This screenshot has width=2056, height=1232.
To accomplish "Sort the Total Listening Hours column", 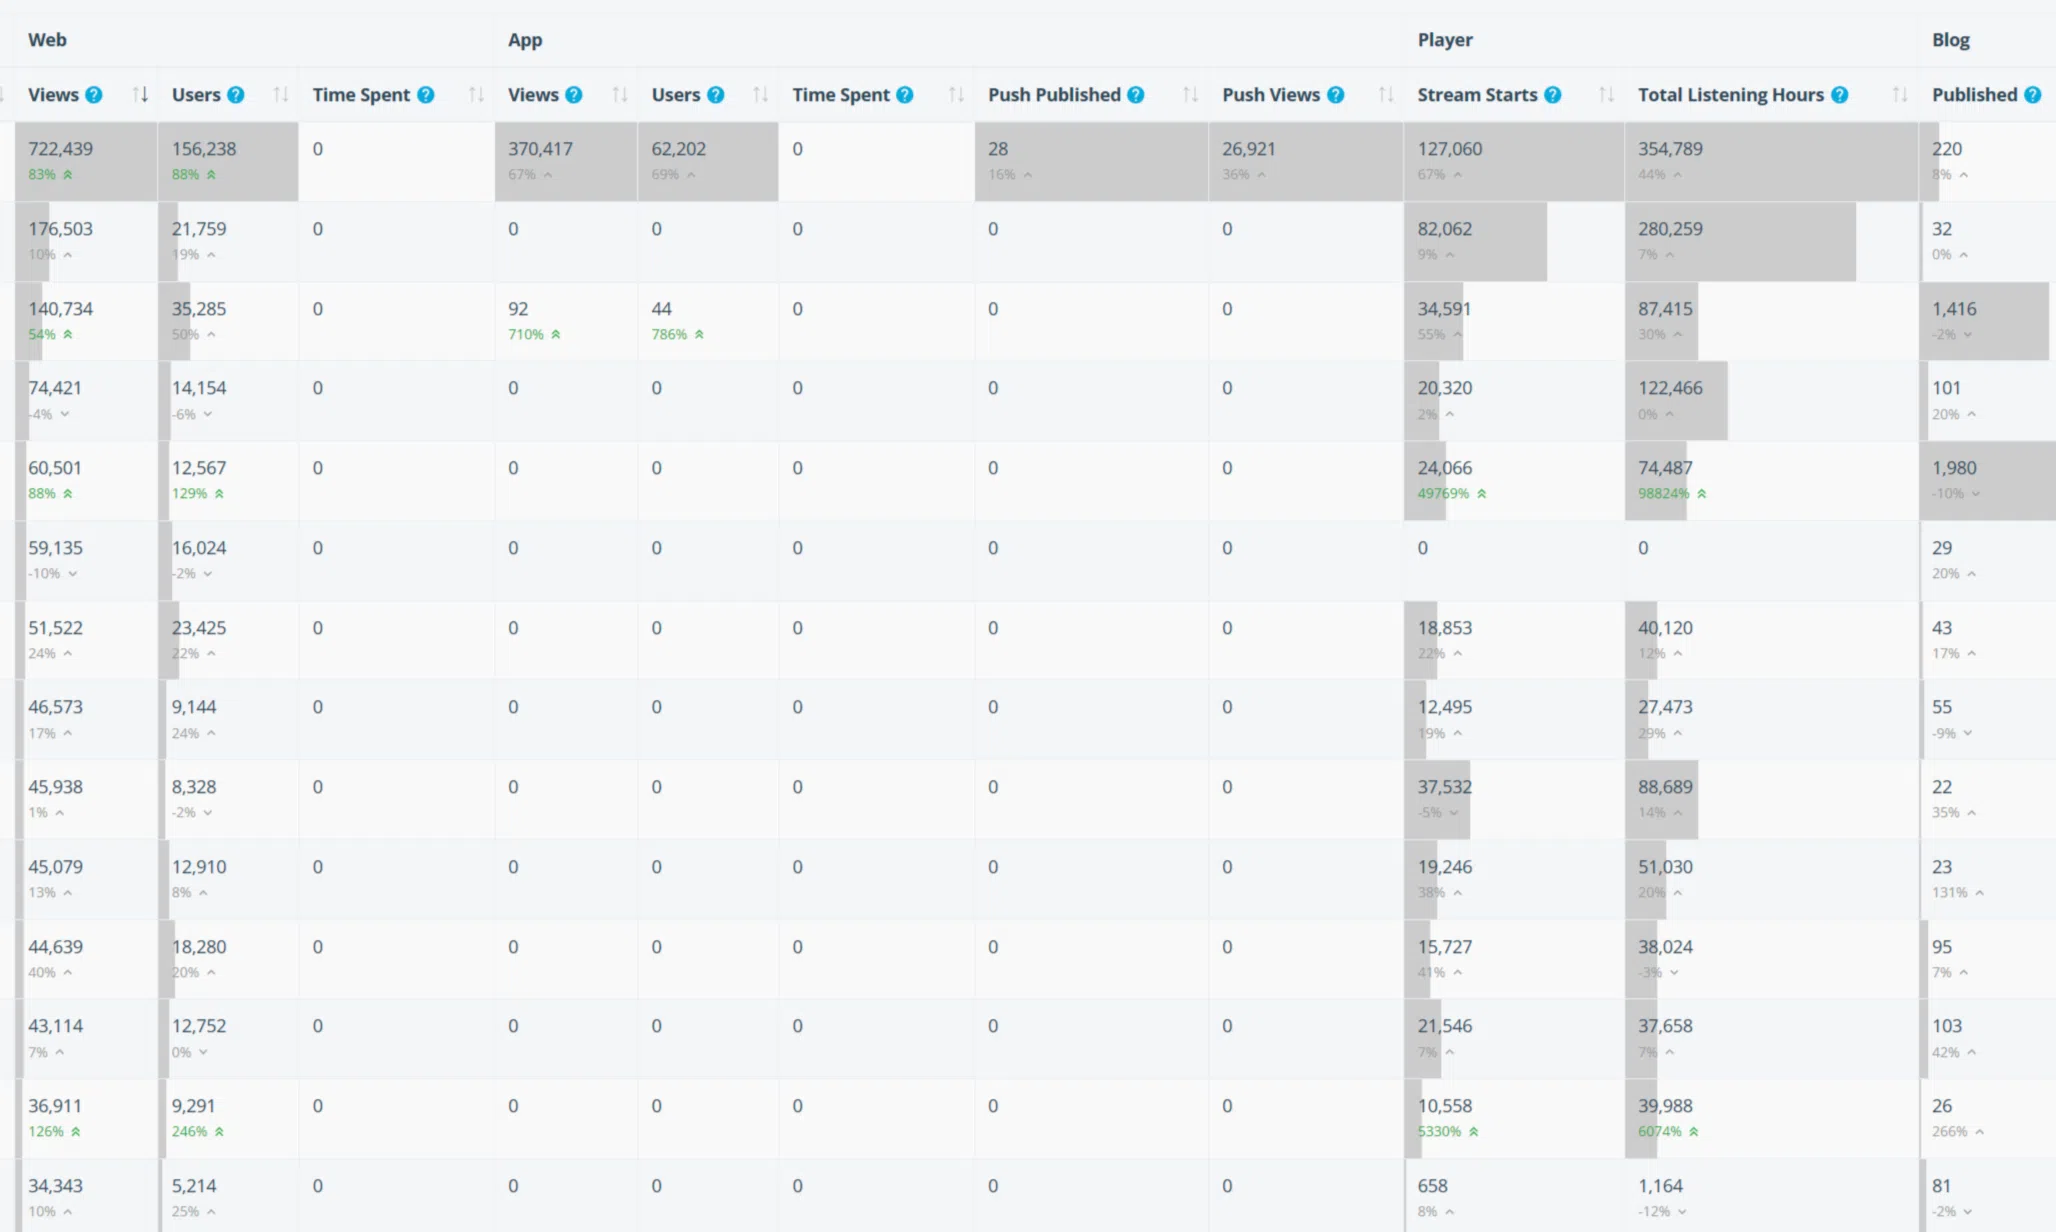I will (x=1900, y=95).
